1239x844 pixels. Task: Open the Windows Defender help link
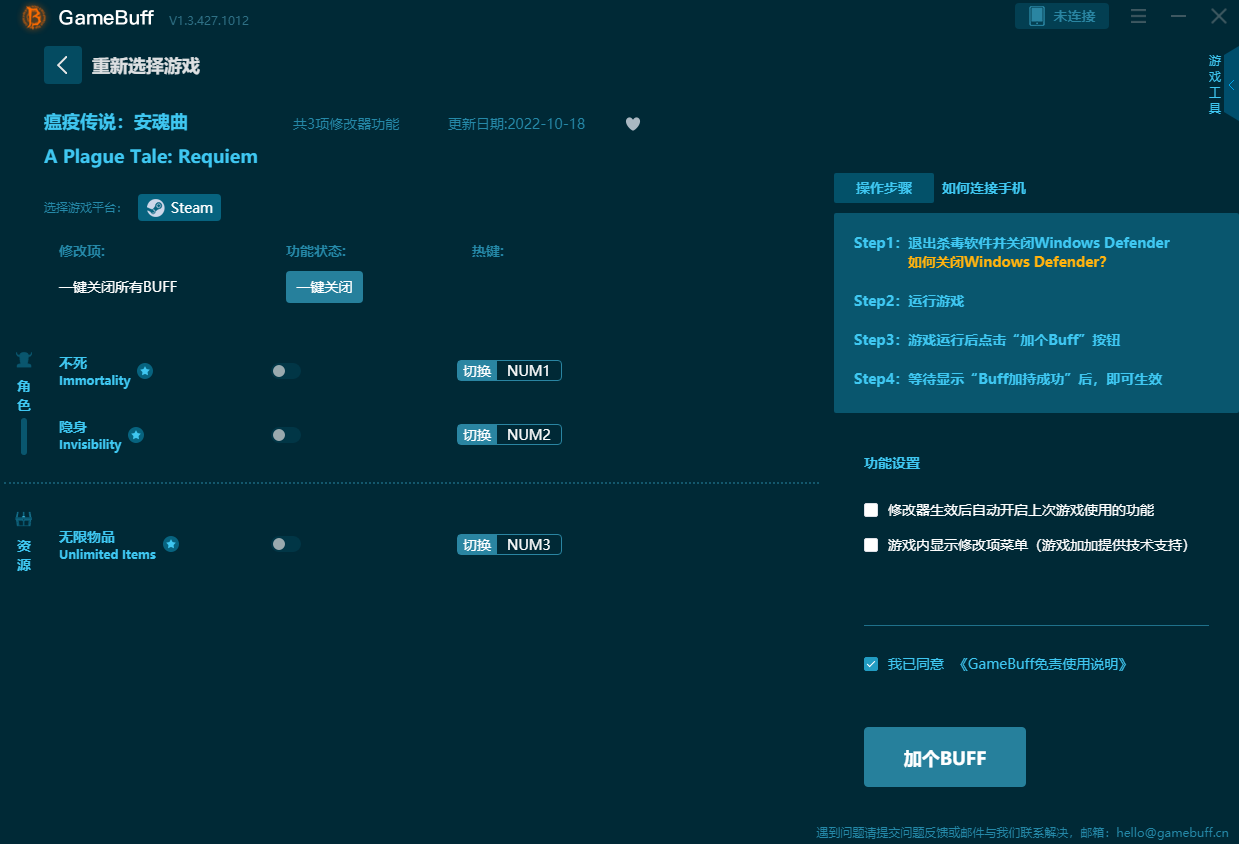coord(1006,262)
